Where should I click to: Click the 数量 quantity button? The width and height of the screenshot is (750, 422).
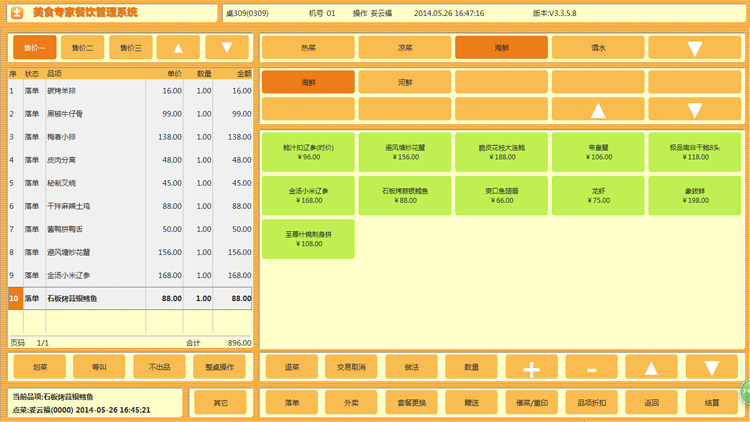click(471, 367)
